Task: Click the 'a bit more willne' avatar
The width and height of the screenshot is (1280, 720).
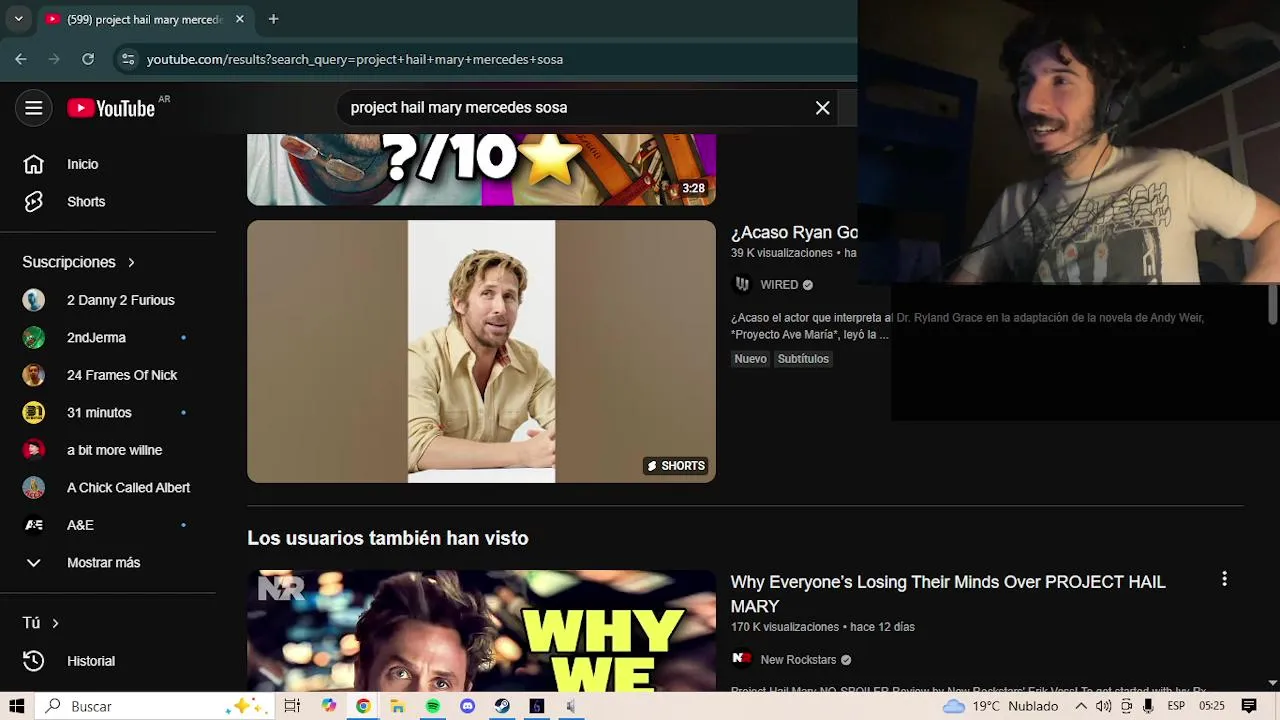Action: coord(34,450)
